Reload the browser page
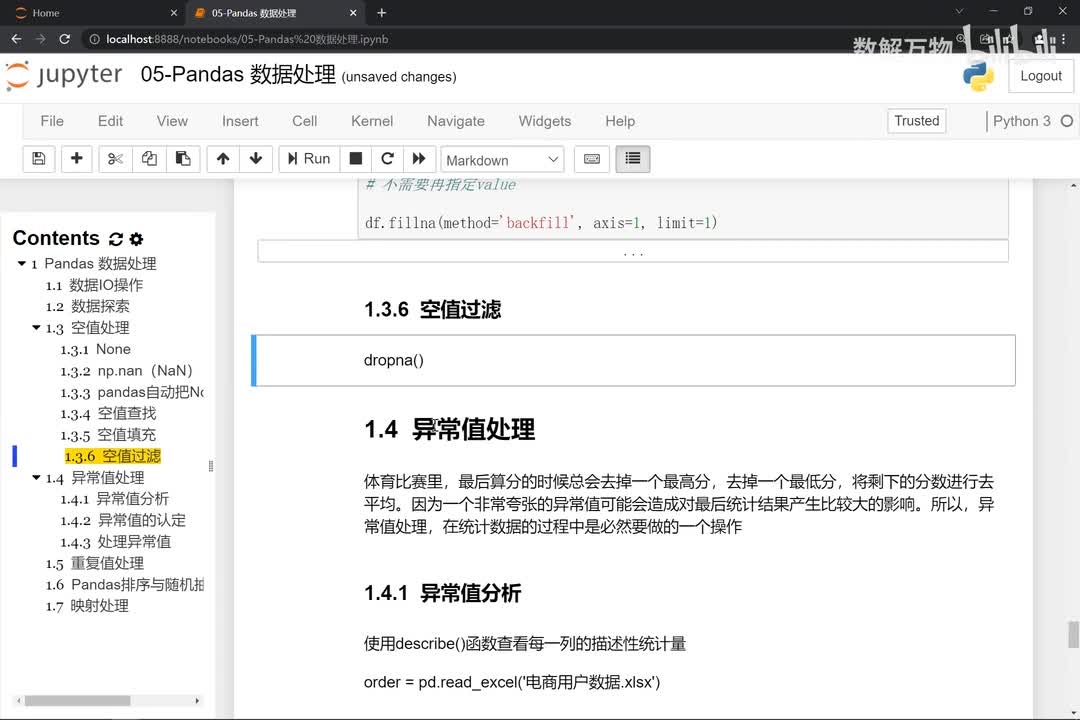This screenshot has height=720, width=1080. [65, 39]
